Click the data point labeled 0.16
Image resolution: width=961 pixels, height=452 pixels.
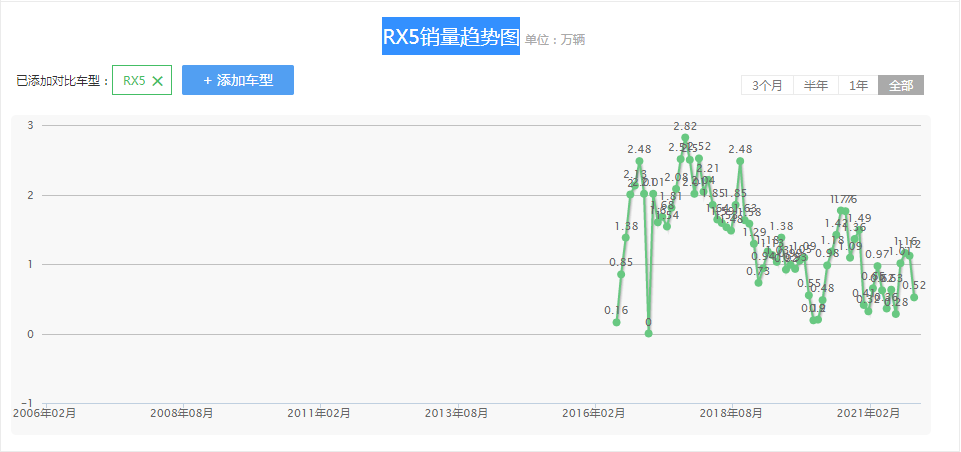pos(617,322)
